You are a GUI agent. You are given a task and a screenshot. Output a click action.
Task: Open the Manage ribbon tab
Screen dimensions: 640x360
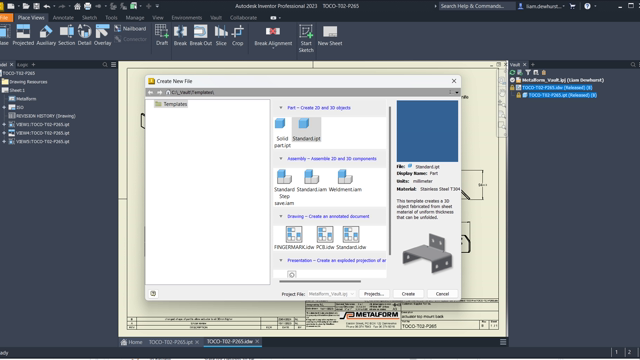[x=135, y=18]
